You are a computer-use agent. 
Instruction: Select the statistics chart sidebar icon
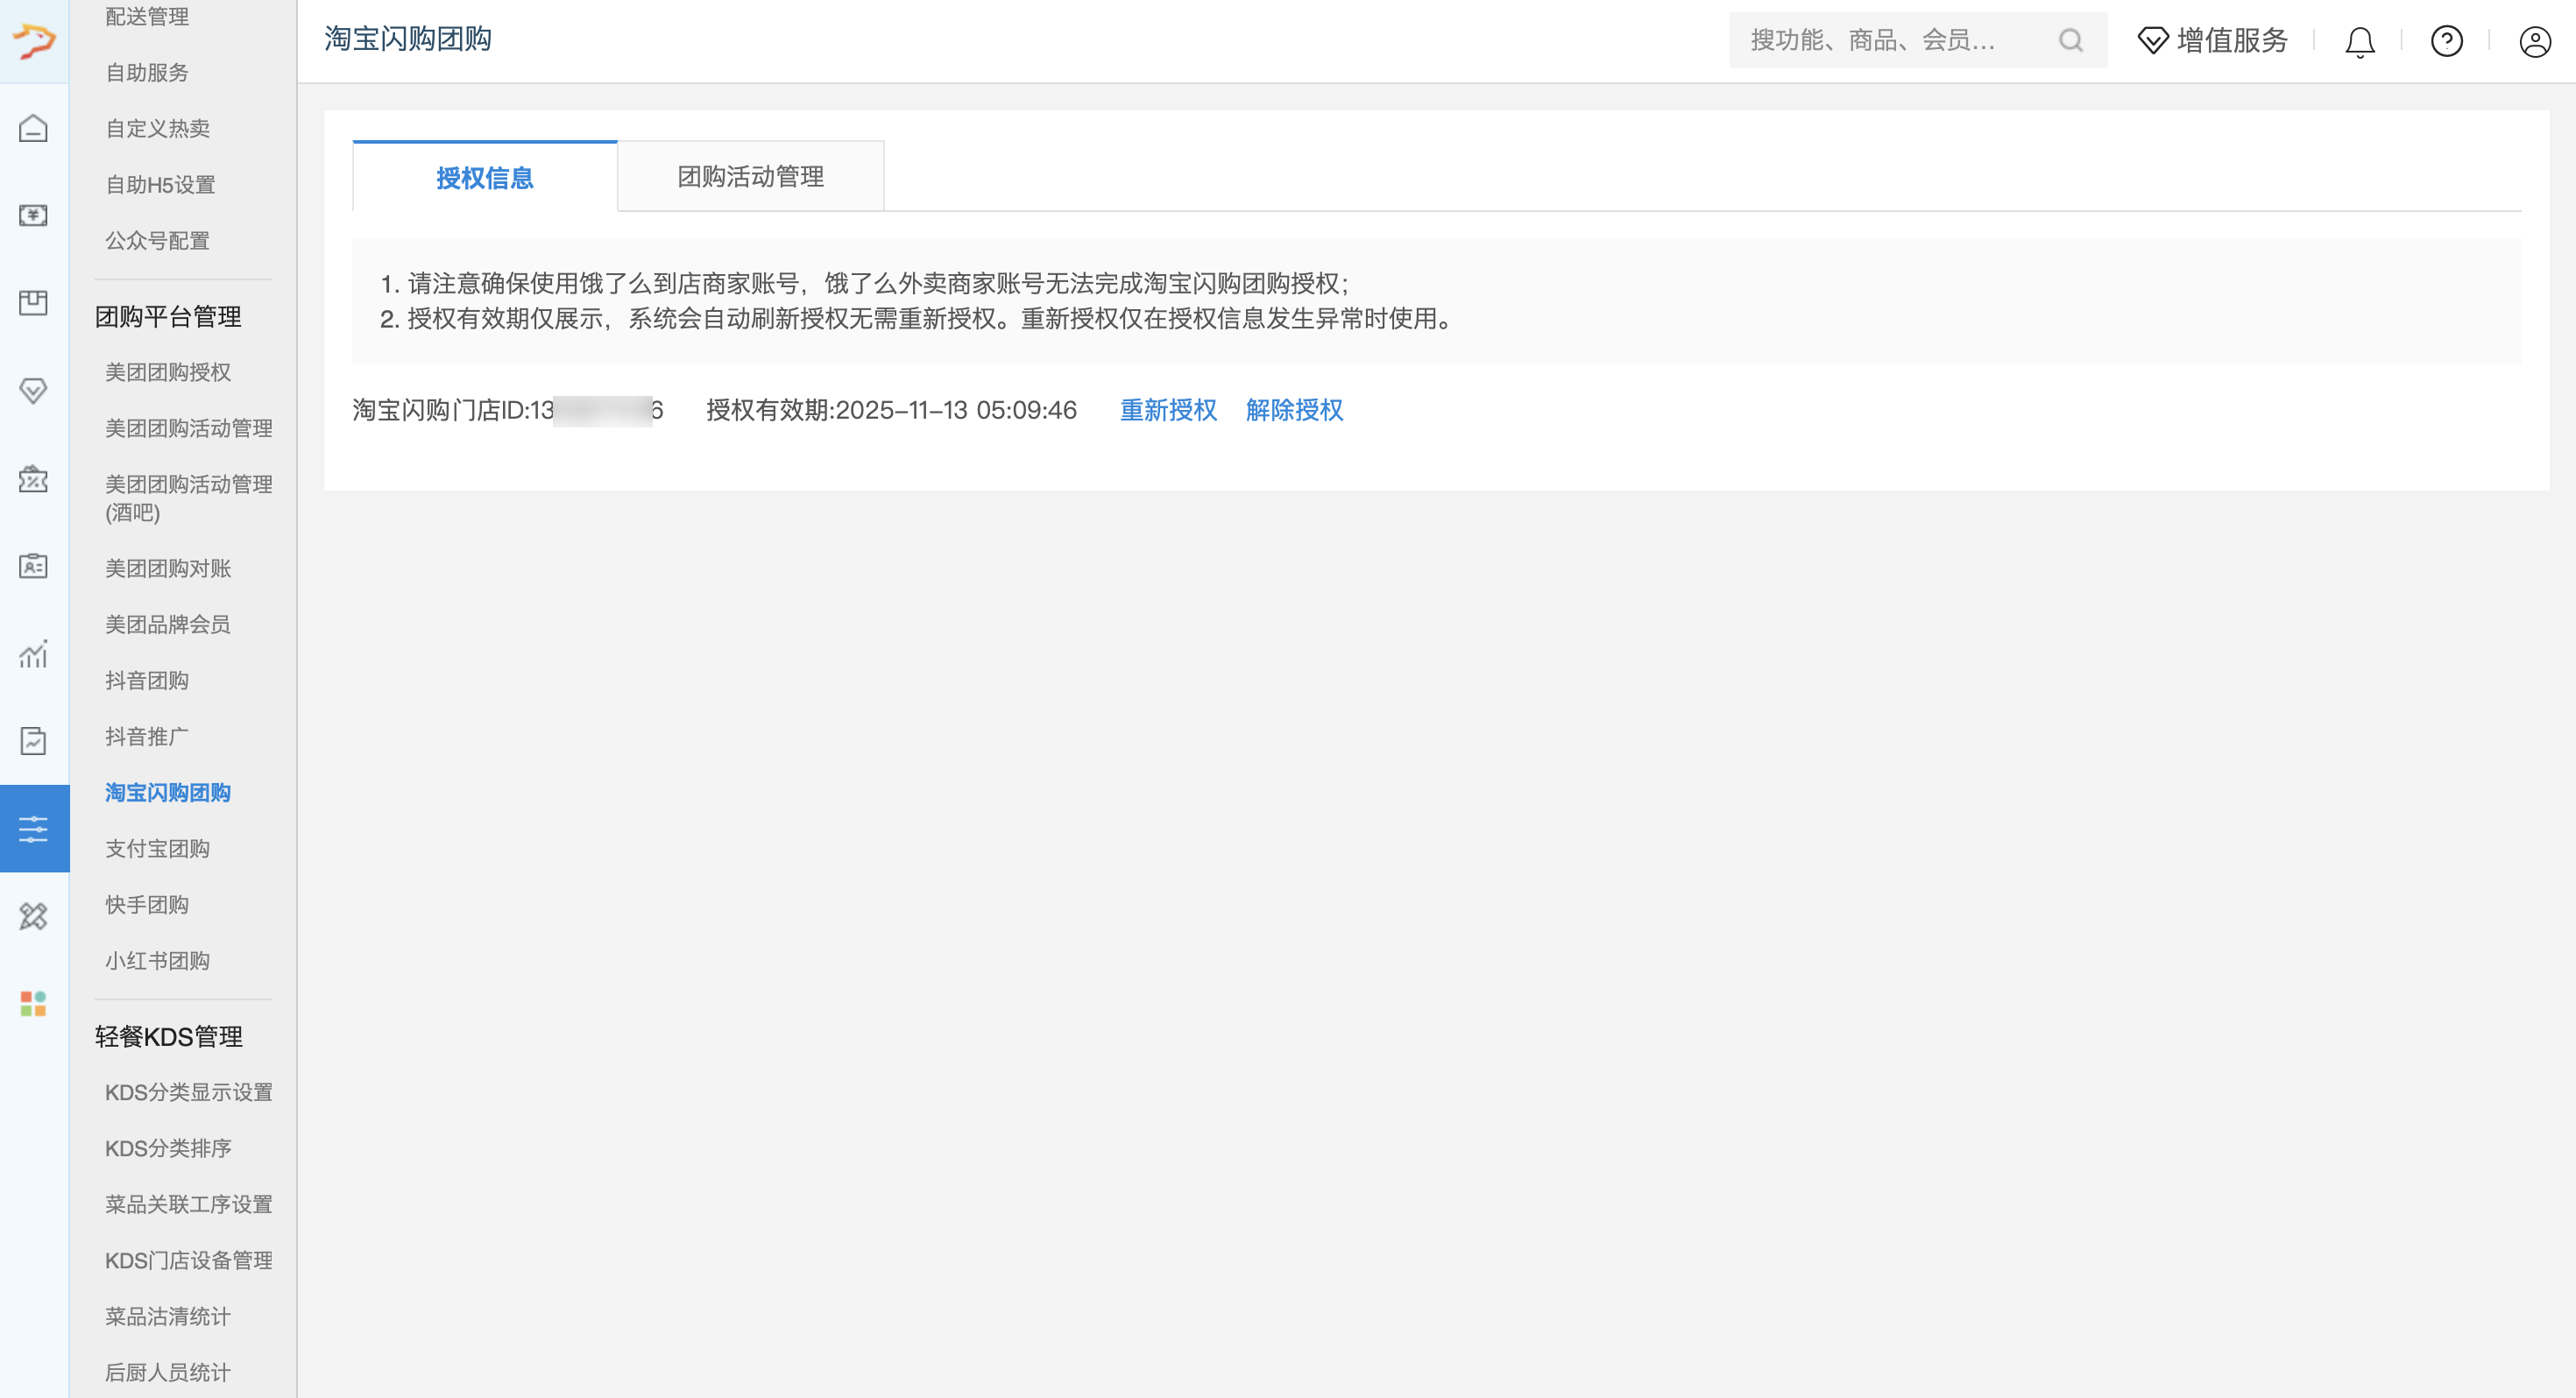(x=33, y=654)
